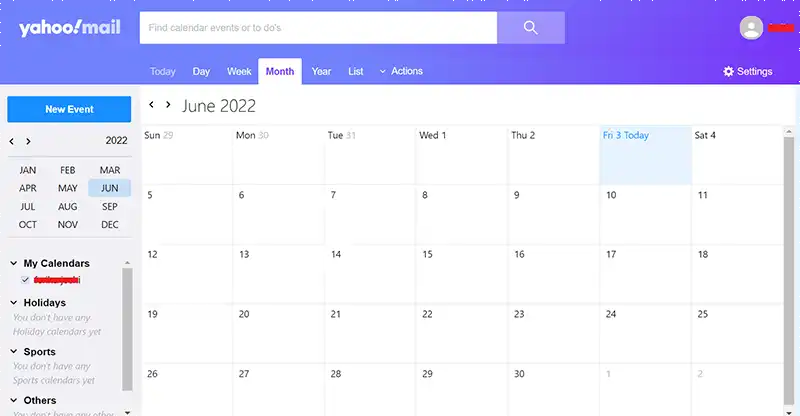Select June 18 day cell
The height and width of the screenshot is (416, 800).
click(737, 275)
